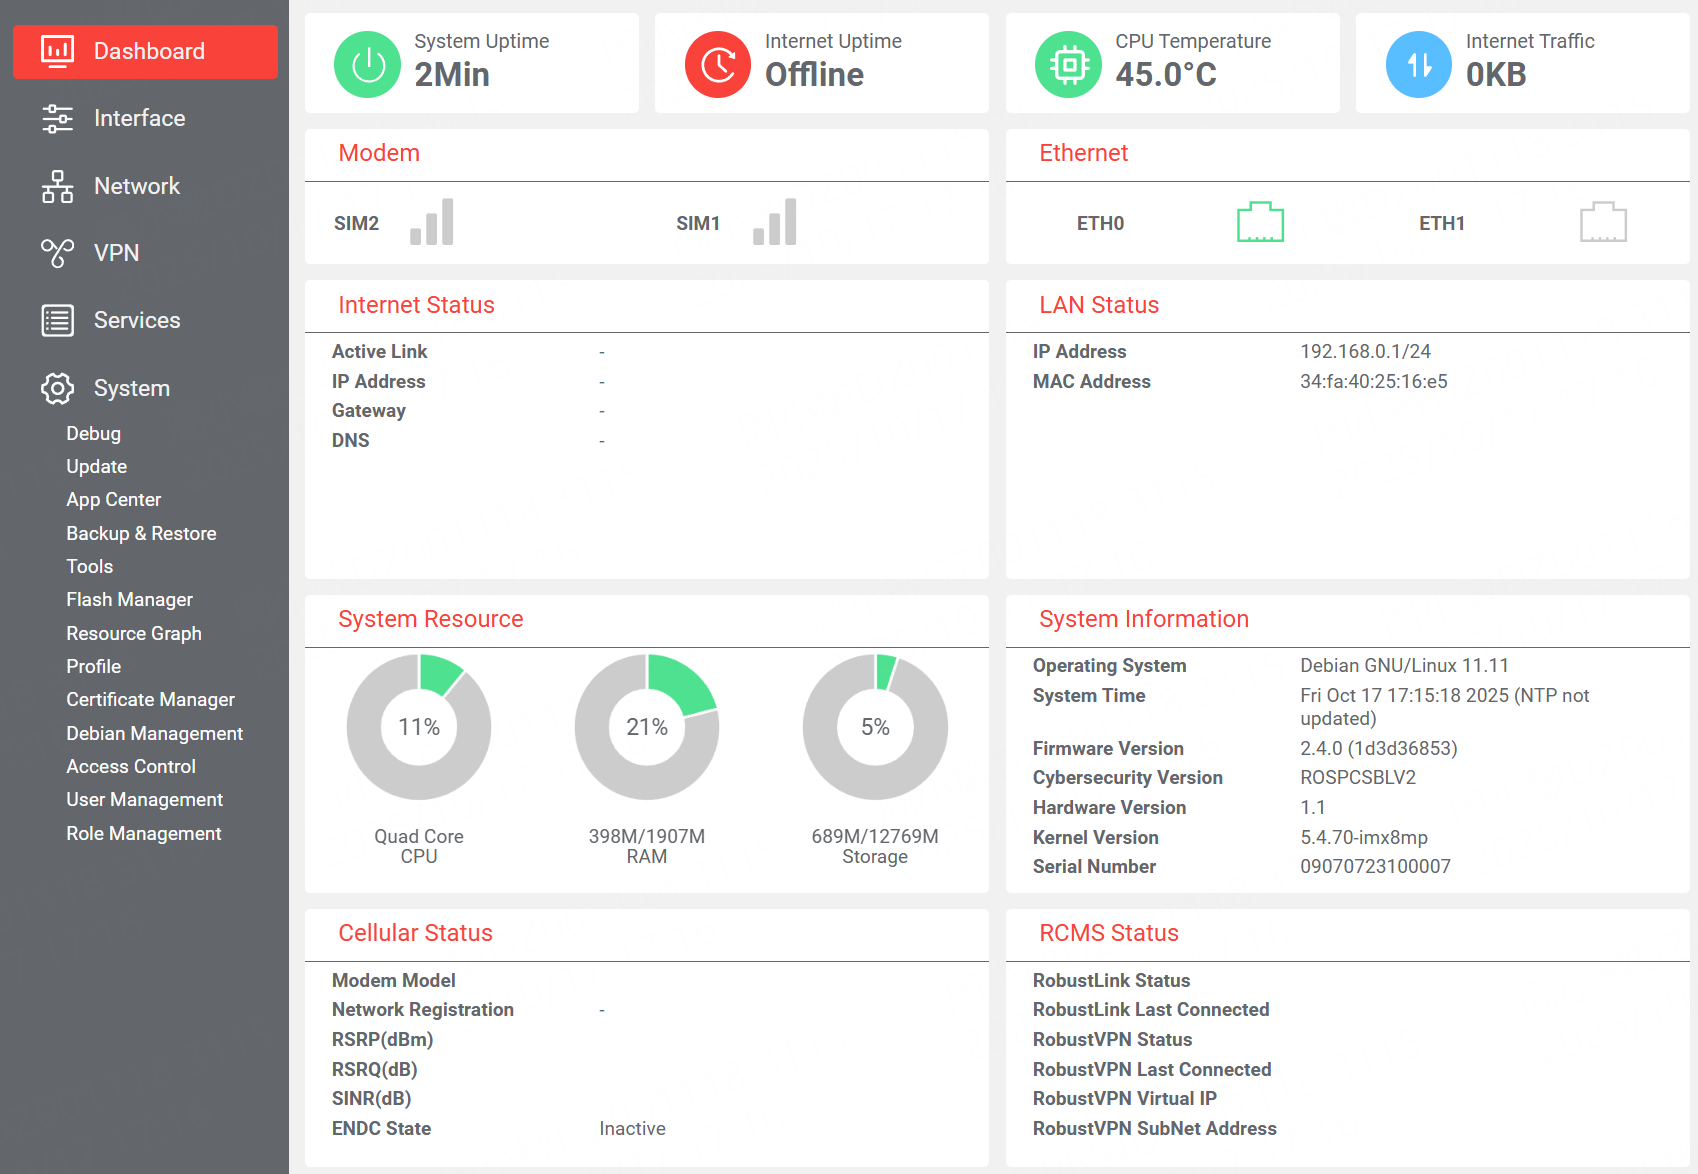This screenshot has width=1698, height=1174.
Task: Expand the Interface menu in sidebar
Action: [139, 119]
